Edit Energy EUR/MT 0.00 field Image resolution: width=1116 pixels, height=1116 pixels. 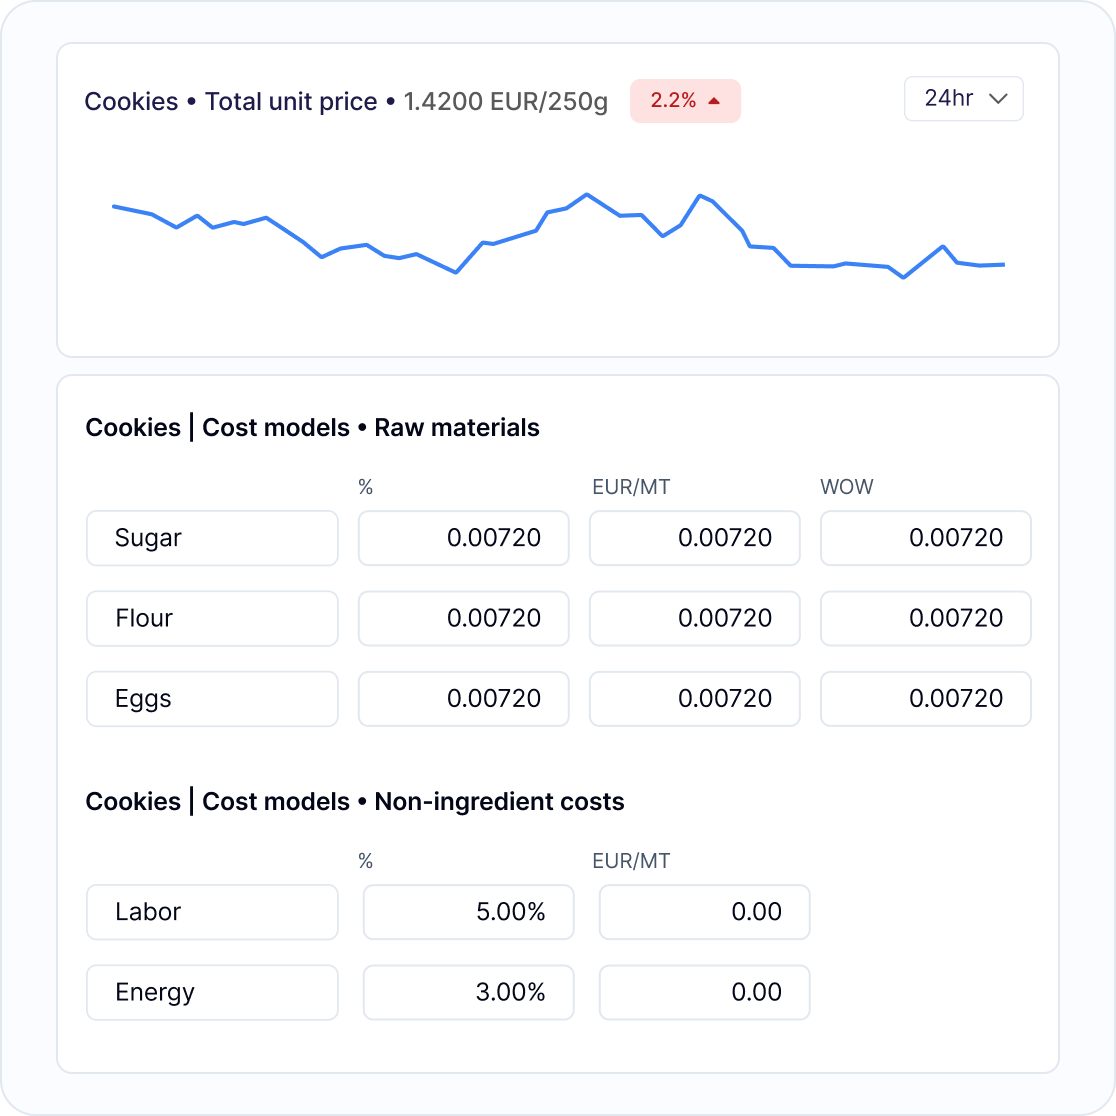coord(705,993)
